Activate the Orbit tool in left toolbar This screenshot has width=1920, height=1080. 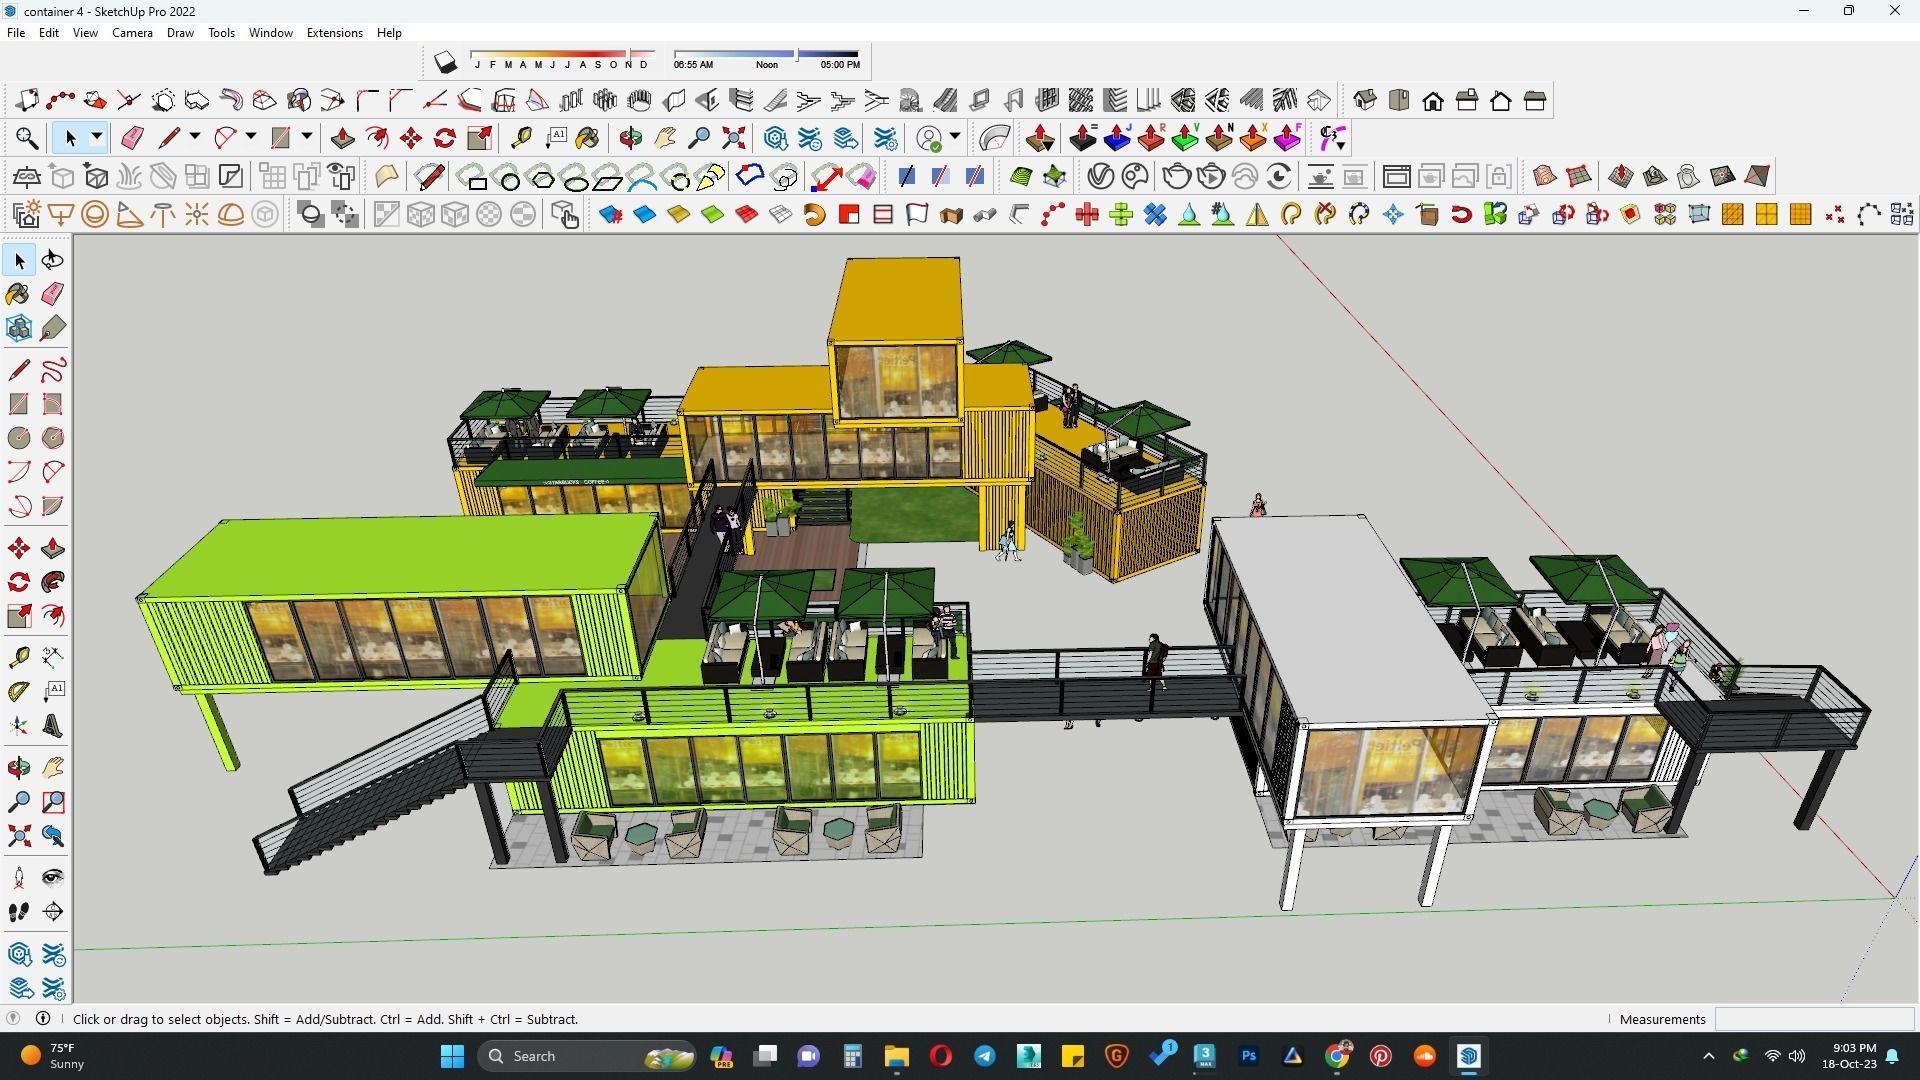click(18, 768)
